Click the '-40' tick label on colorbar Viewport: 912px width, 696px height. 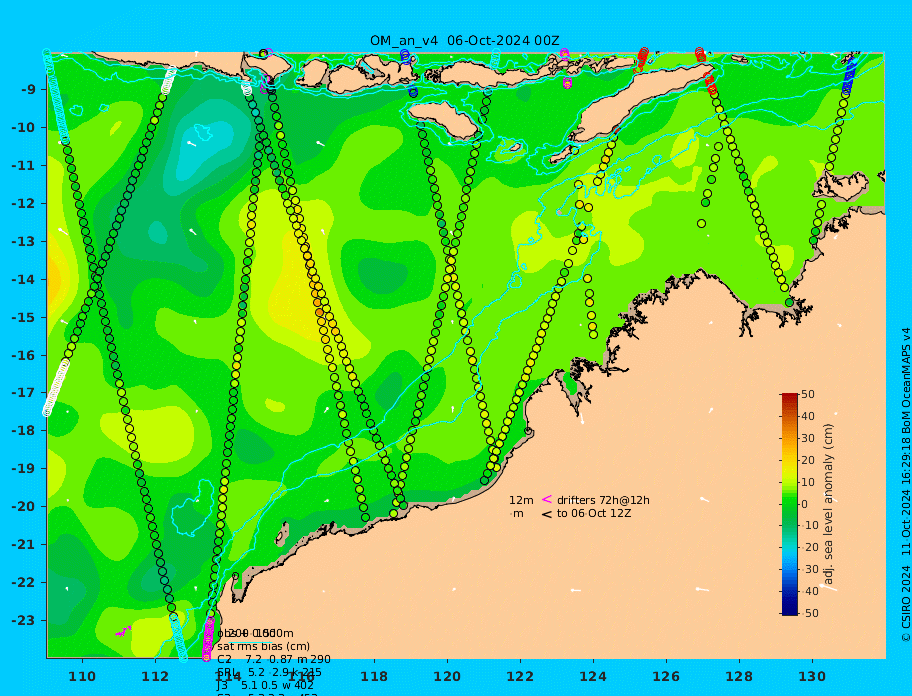[x=809, y=591]
